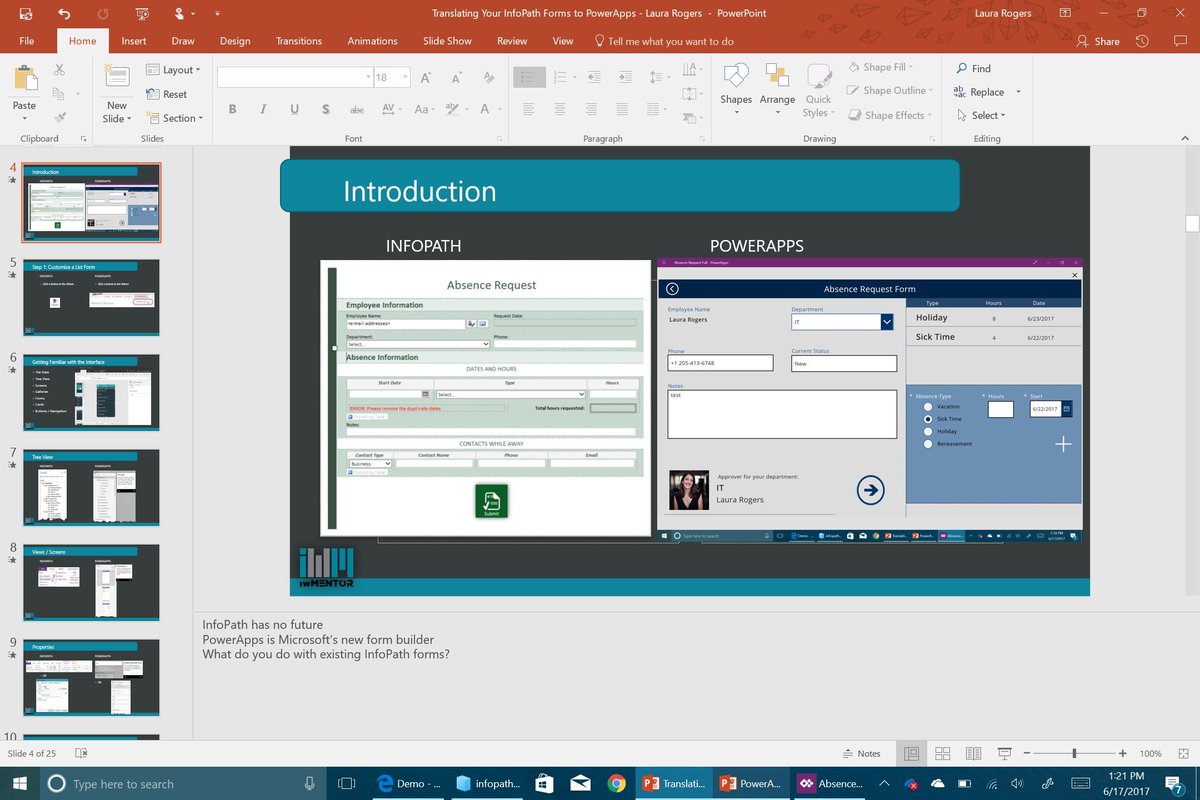Open the Animations ribbon tab
The height and width of the screenshot is (800, 1200).
click(x=372, y=41)
